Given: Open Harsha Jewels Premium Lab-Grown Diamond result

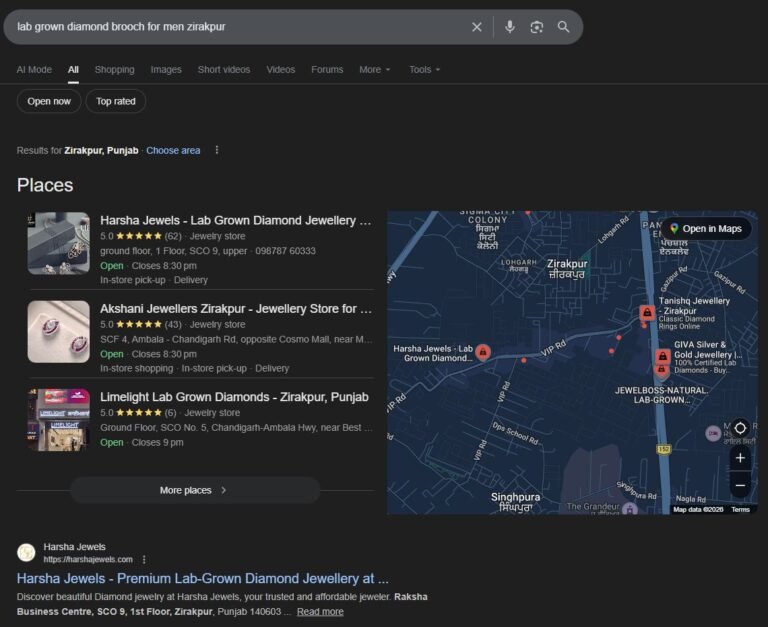Looking at the screenshot, I should [x=203, y=579].
